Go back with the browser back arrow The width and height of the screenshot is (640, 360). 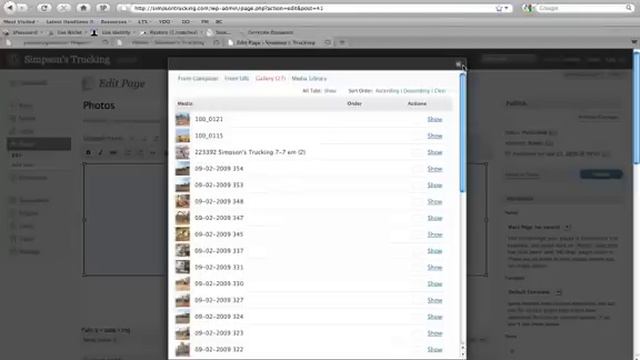tap(11, 8)
